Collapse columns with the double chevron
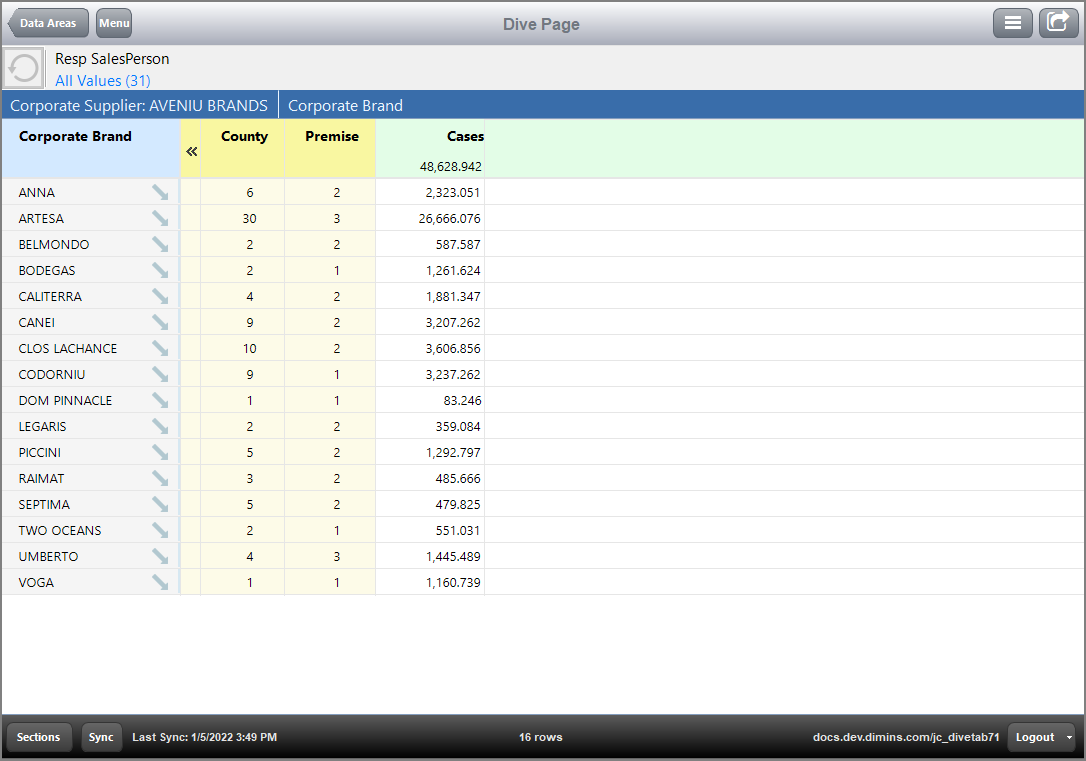 pyautogui.click(x=191, y=151)
